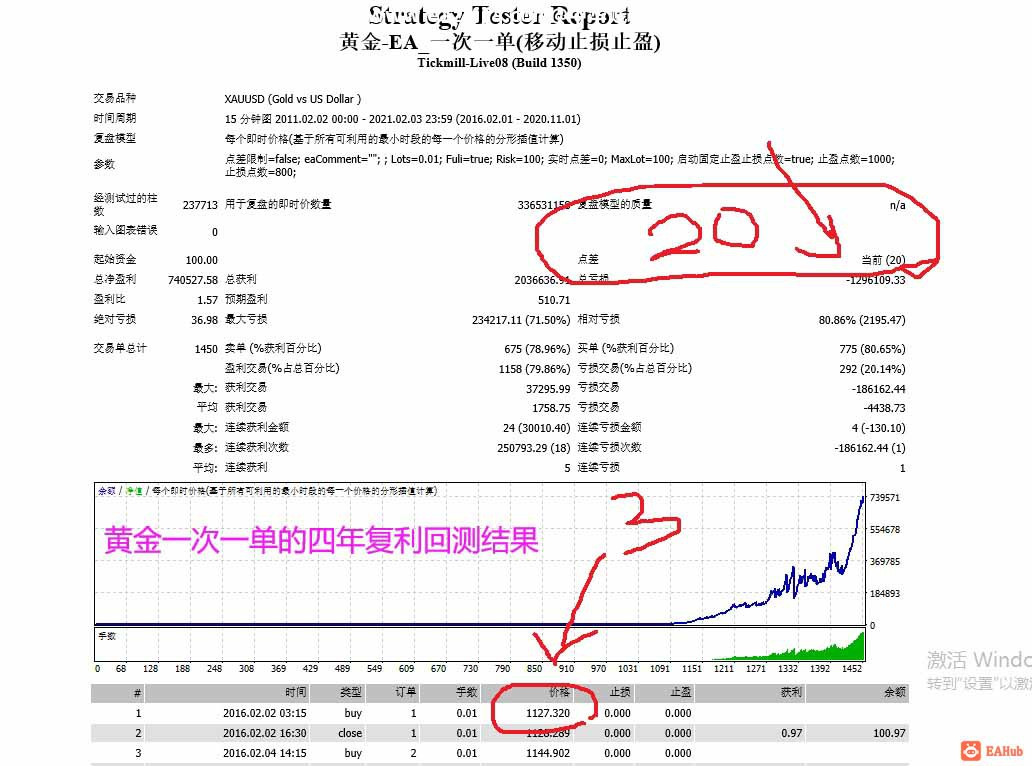Screen dimensions: 1032x766
Task: Click the 手数 label in the lots chart
Action: 107,636
